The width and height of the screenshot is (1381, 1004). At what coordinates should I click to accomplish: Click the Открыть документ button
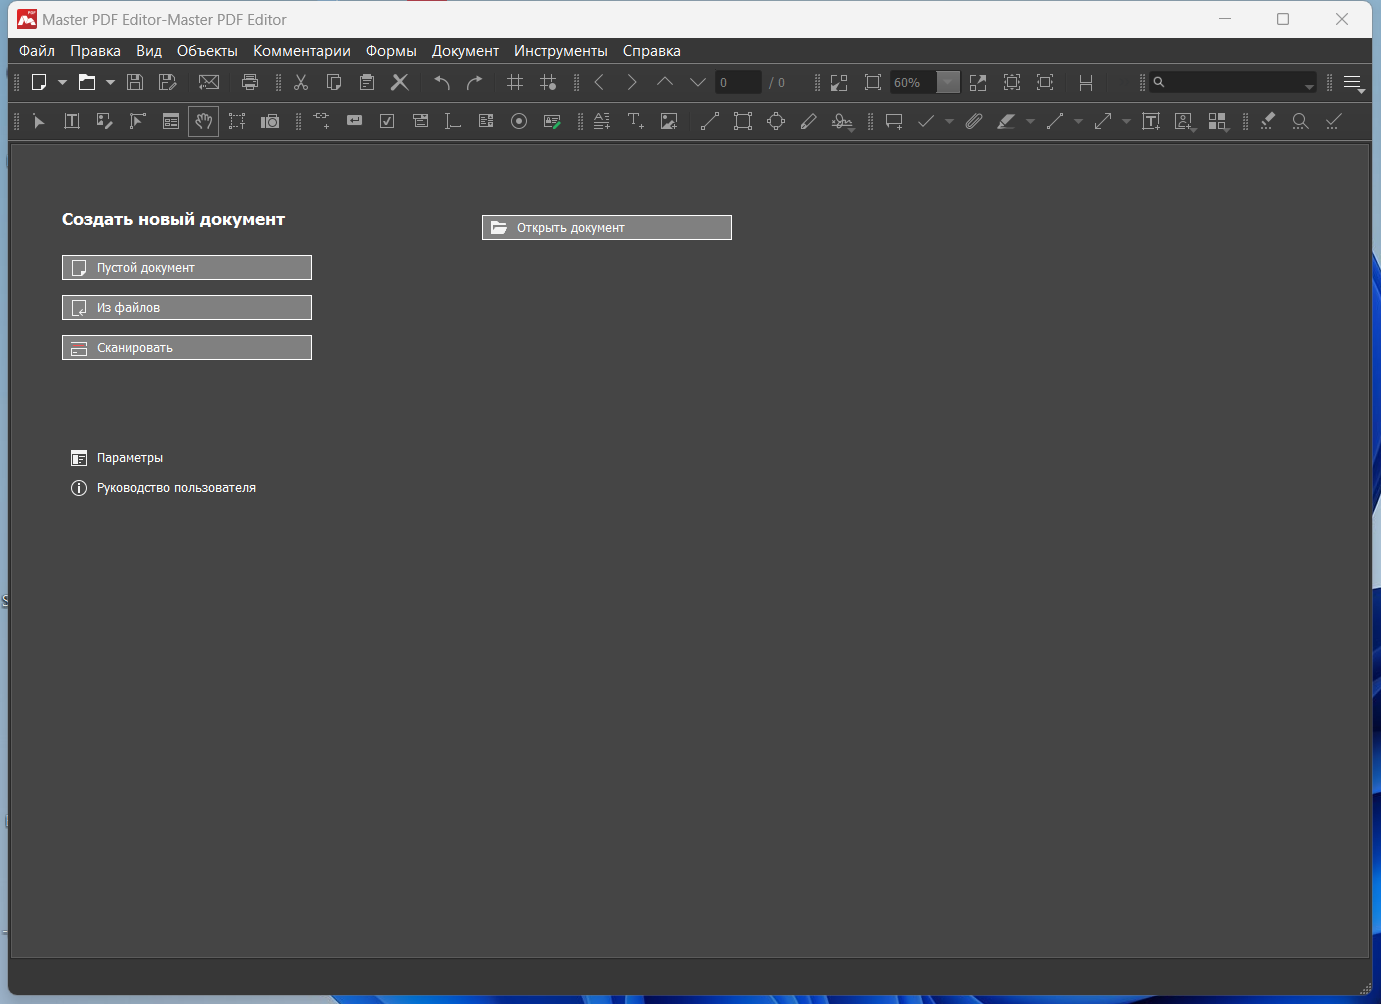click(x=606, y=228)
